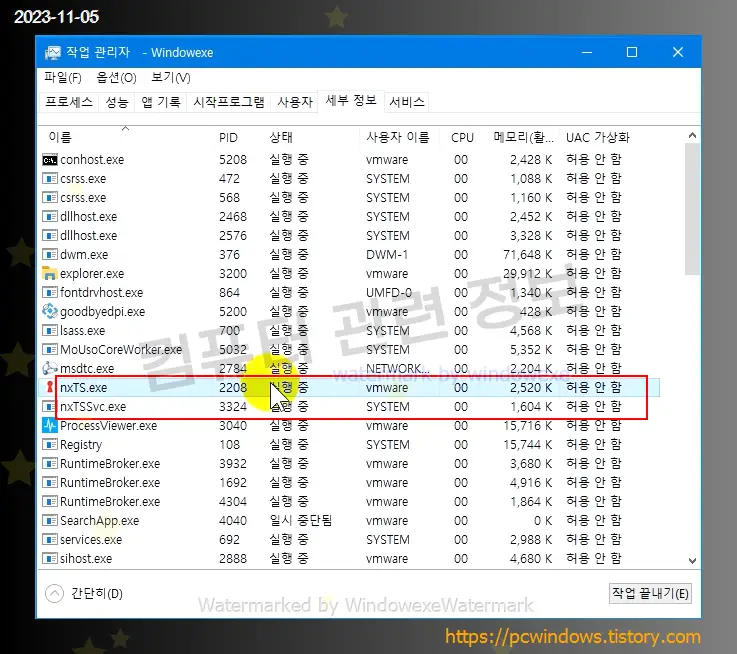Click the vertical scrollbar thumb
The height and width of the screenshot is (654, 737).
(692, 209)
